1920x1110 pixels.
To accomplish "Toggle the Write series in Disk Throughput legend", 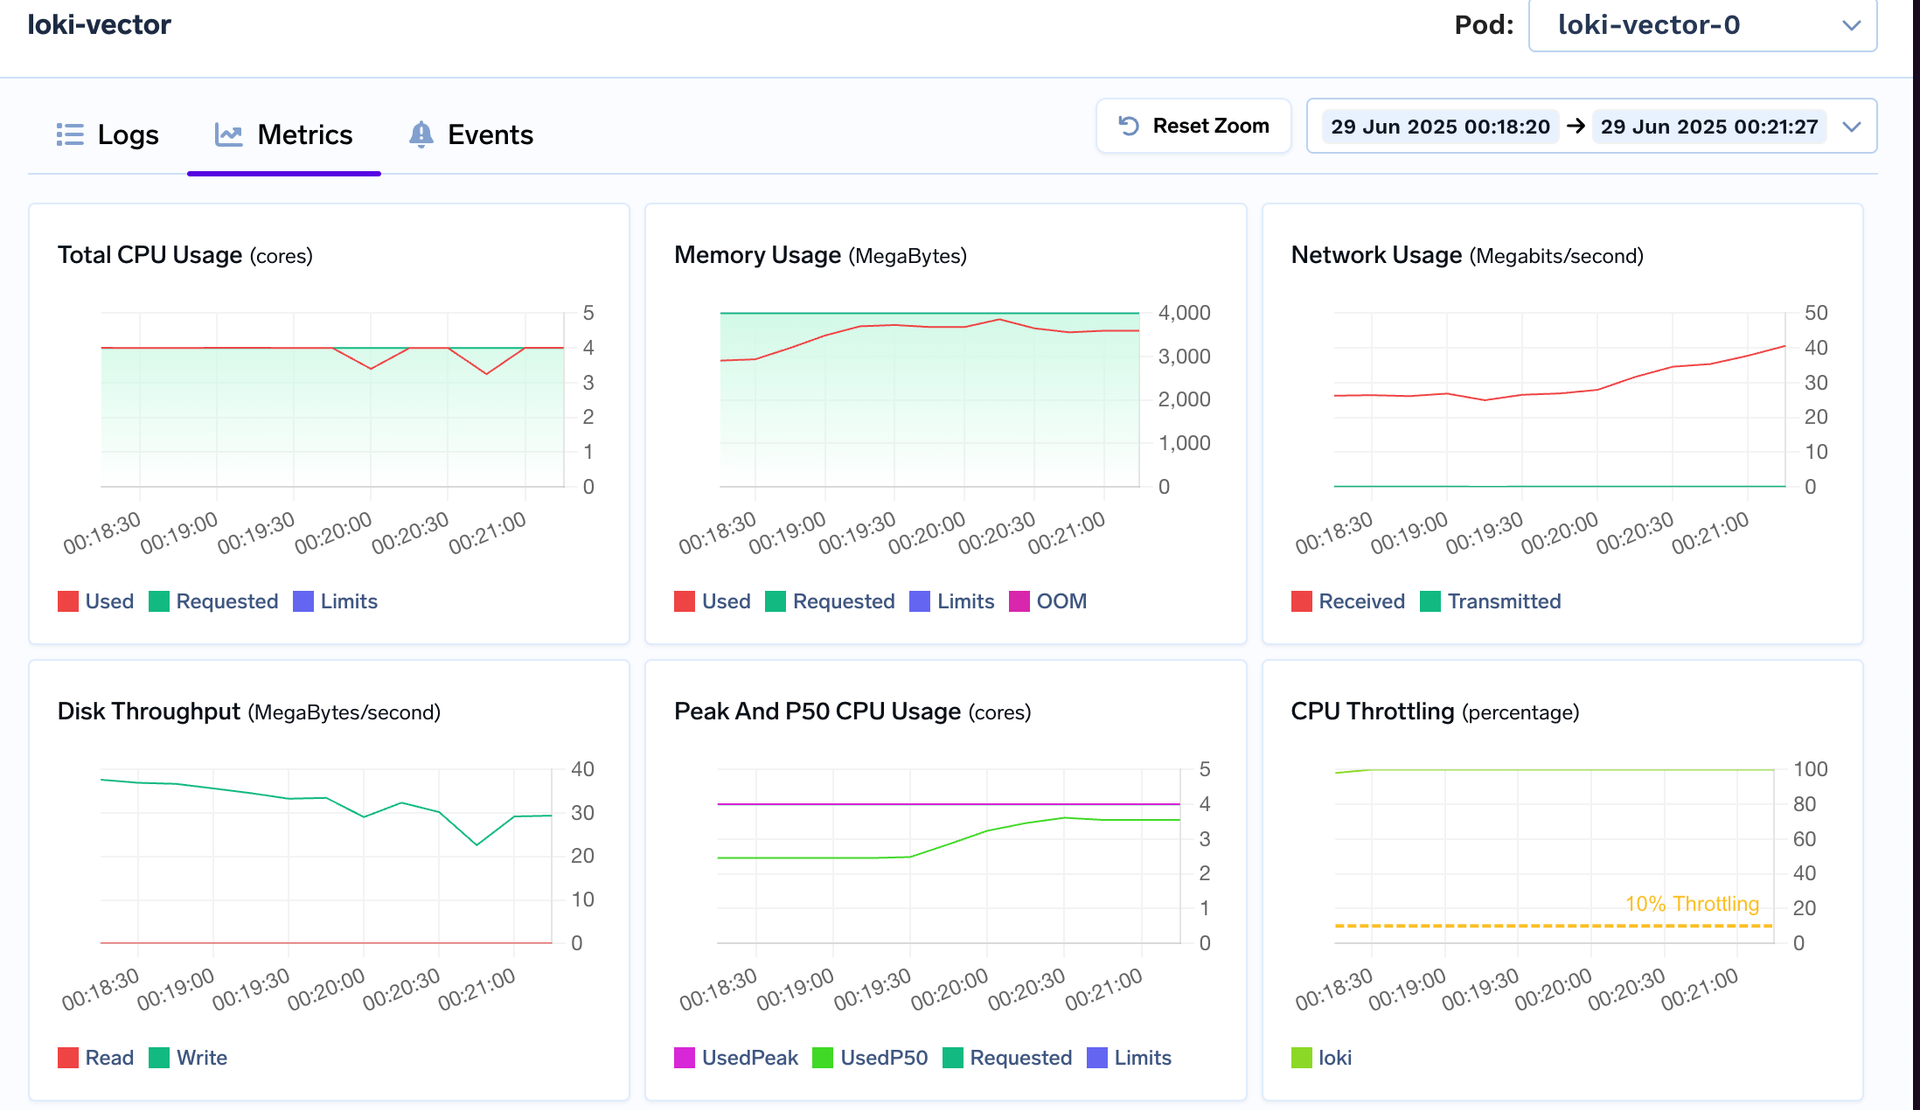I will 188,1057.
